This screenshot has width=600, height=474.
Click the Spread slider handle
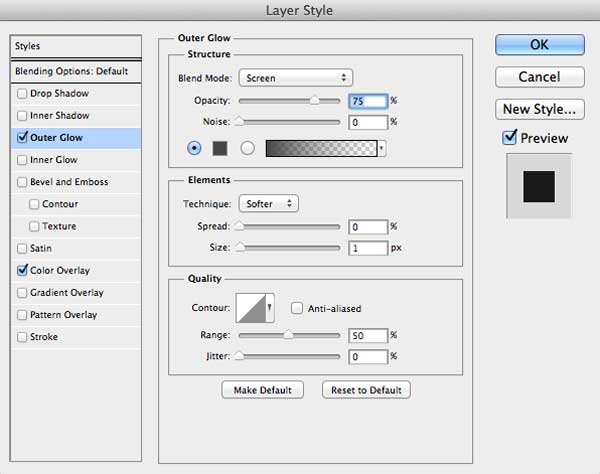(239, 226)
